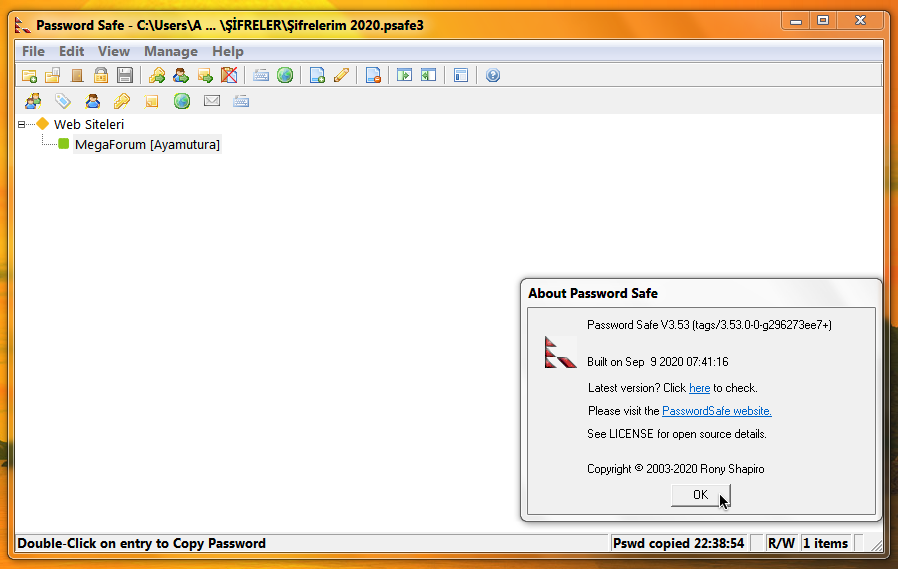Click the Email envelope drag-bar icon
Image resolution: width=898 pixels, height=569 pixels.
pos(212,101)
